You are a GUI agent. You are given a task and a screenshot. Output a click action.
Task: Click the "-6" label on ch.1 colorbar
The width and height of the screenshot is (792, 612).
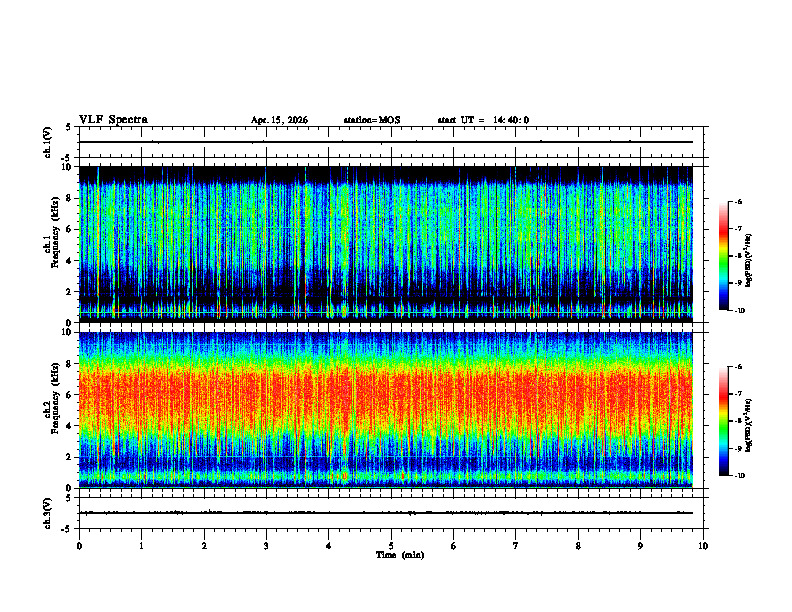pyautogui.click(x=739, y=201)
